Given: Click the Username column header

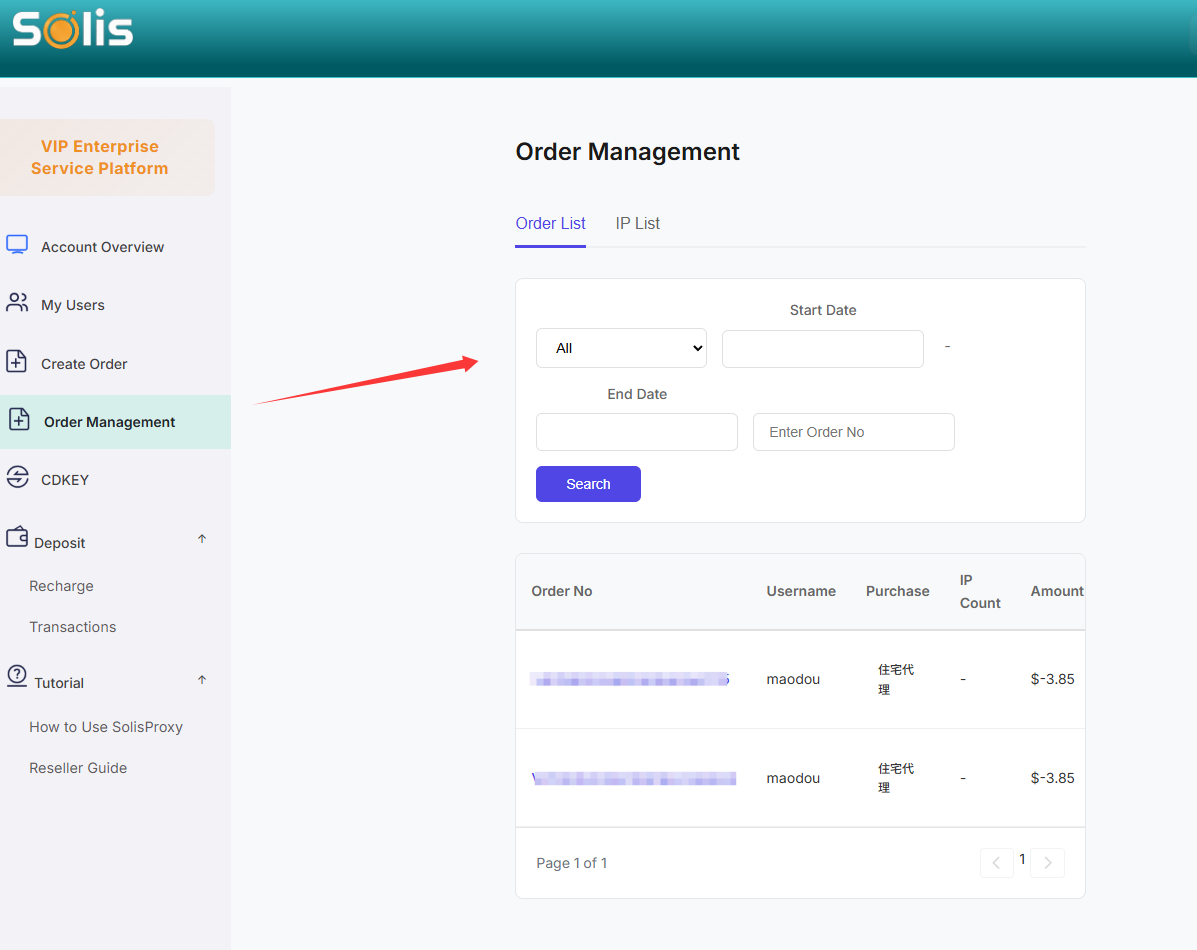Looking at the screenshot, I should pos(801,591).
